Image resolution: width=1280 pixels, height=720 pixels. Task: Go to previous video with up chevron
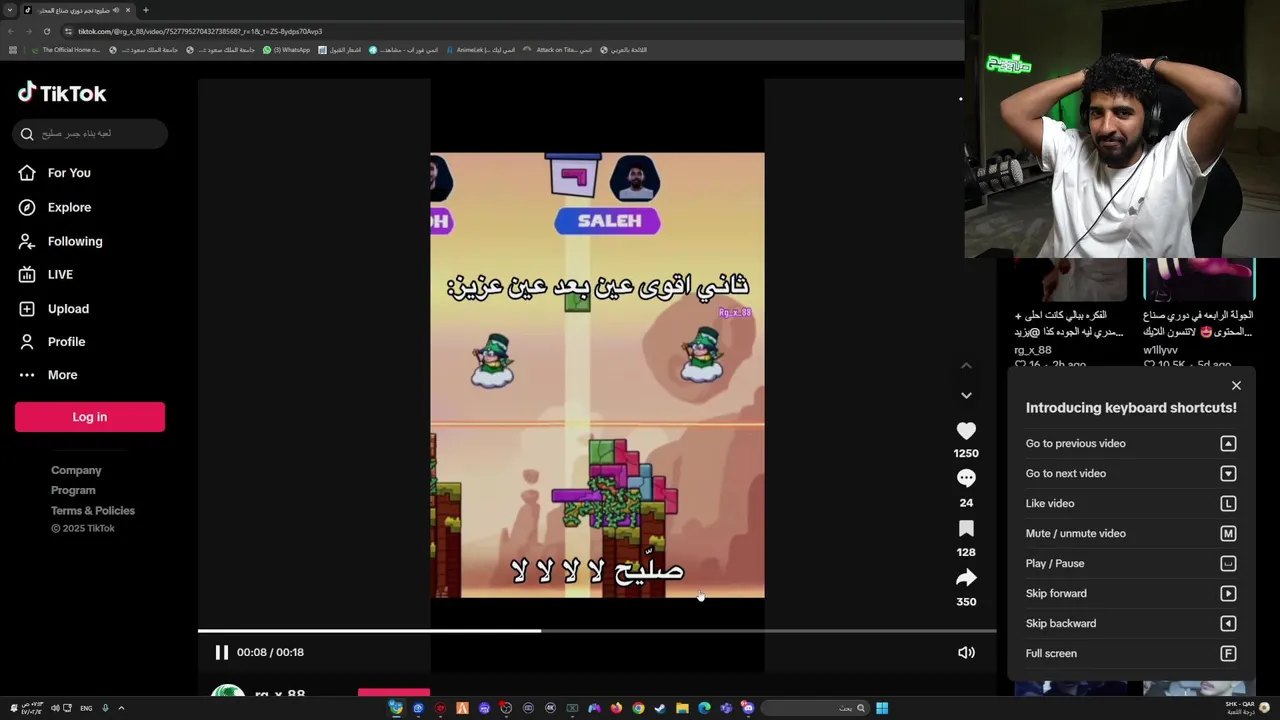(x=966, y=366)
